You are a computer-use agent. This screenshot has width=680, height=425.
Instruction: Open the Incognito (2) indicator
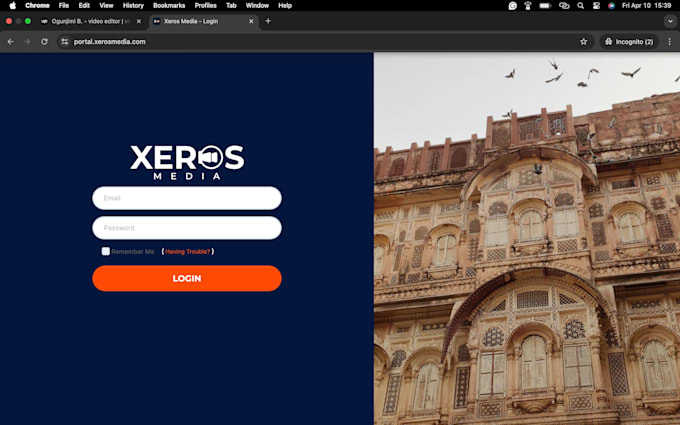[629, 42]
